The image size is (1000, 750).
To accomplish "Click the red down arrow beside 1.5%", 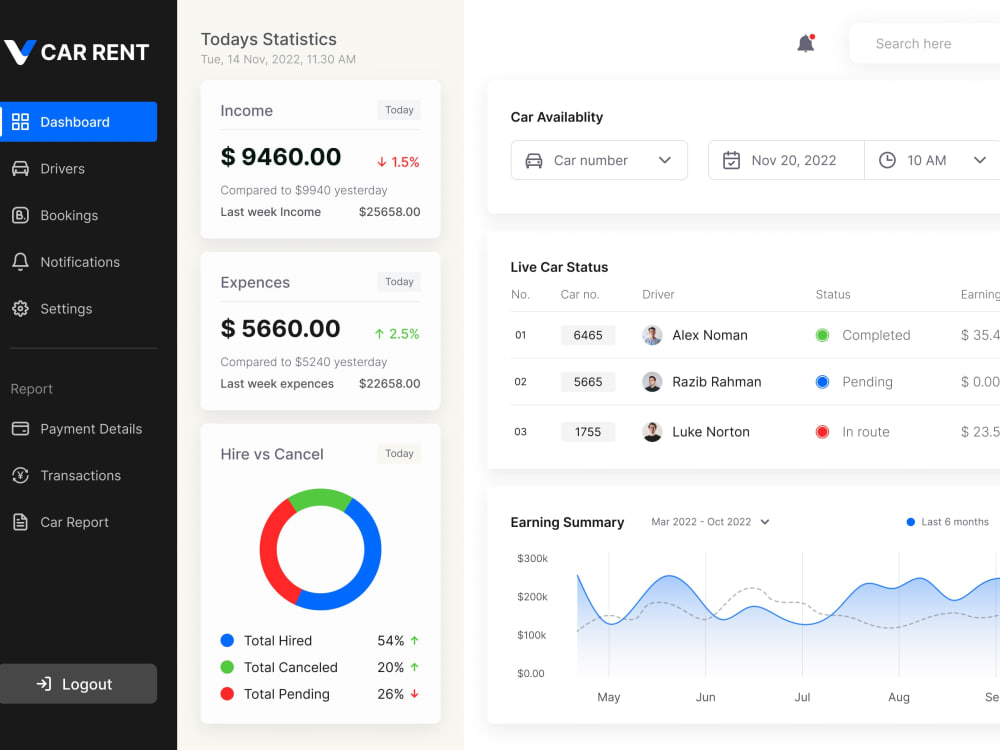I will (x=381, y=162).
